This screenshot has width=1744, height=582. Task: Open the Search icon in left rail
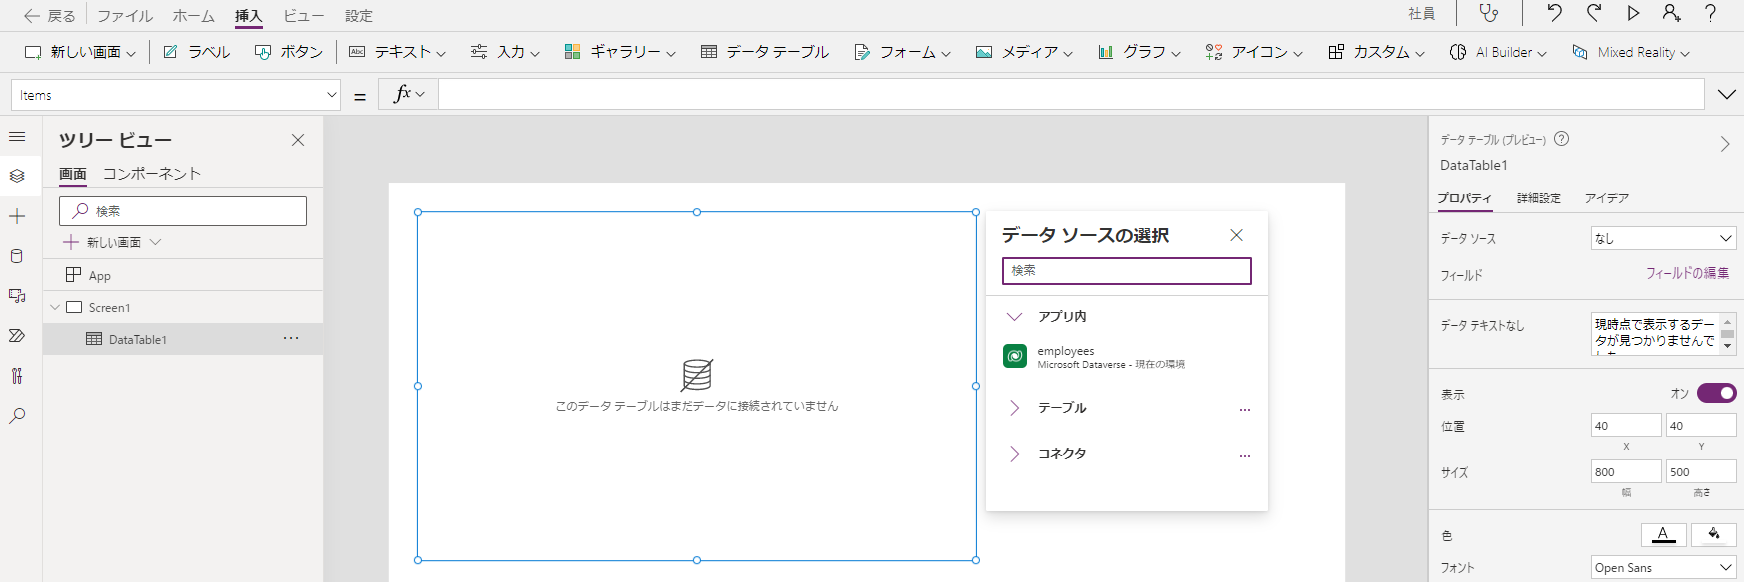point(17,416)
